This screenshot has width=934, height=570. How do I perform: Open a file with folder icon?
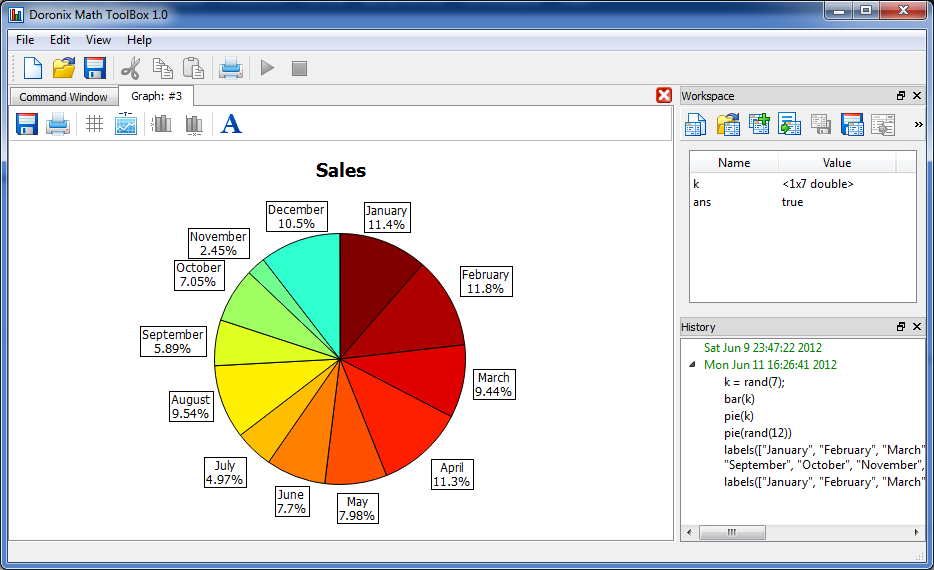pos(64,68)
